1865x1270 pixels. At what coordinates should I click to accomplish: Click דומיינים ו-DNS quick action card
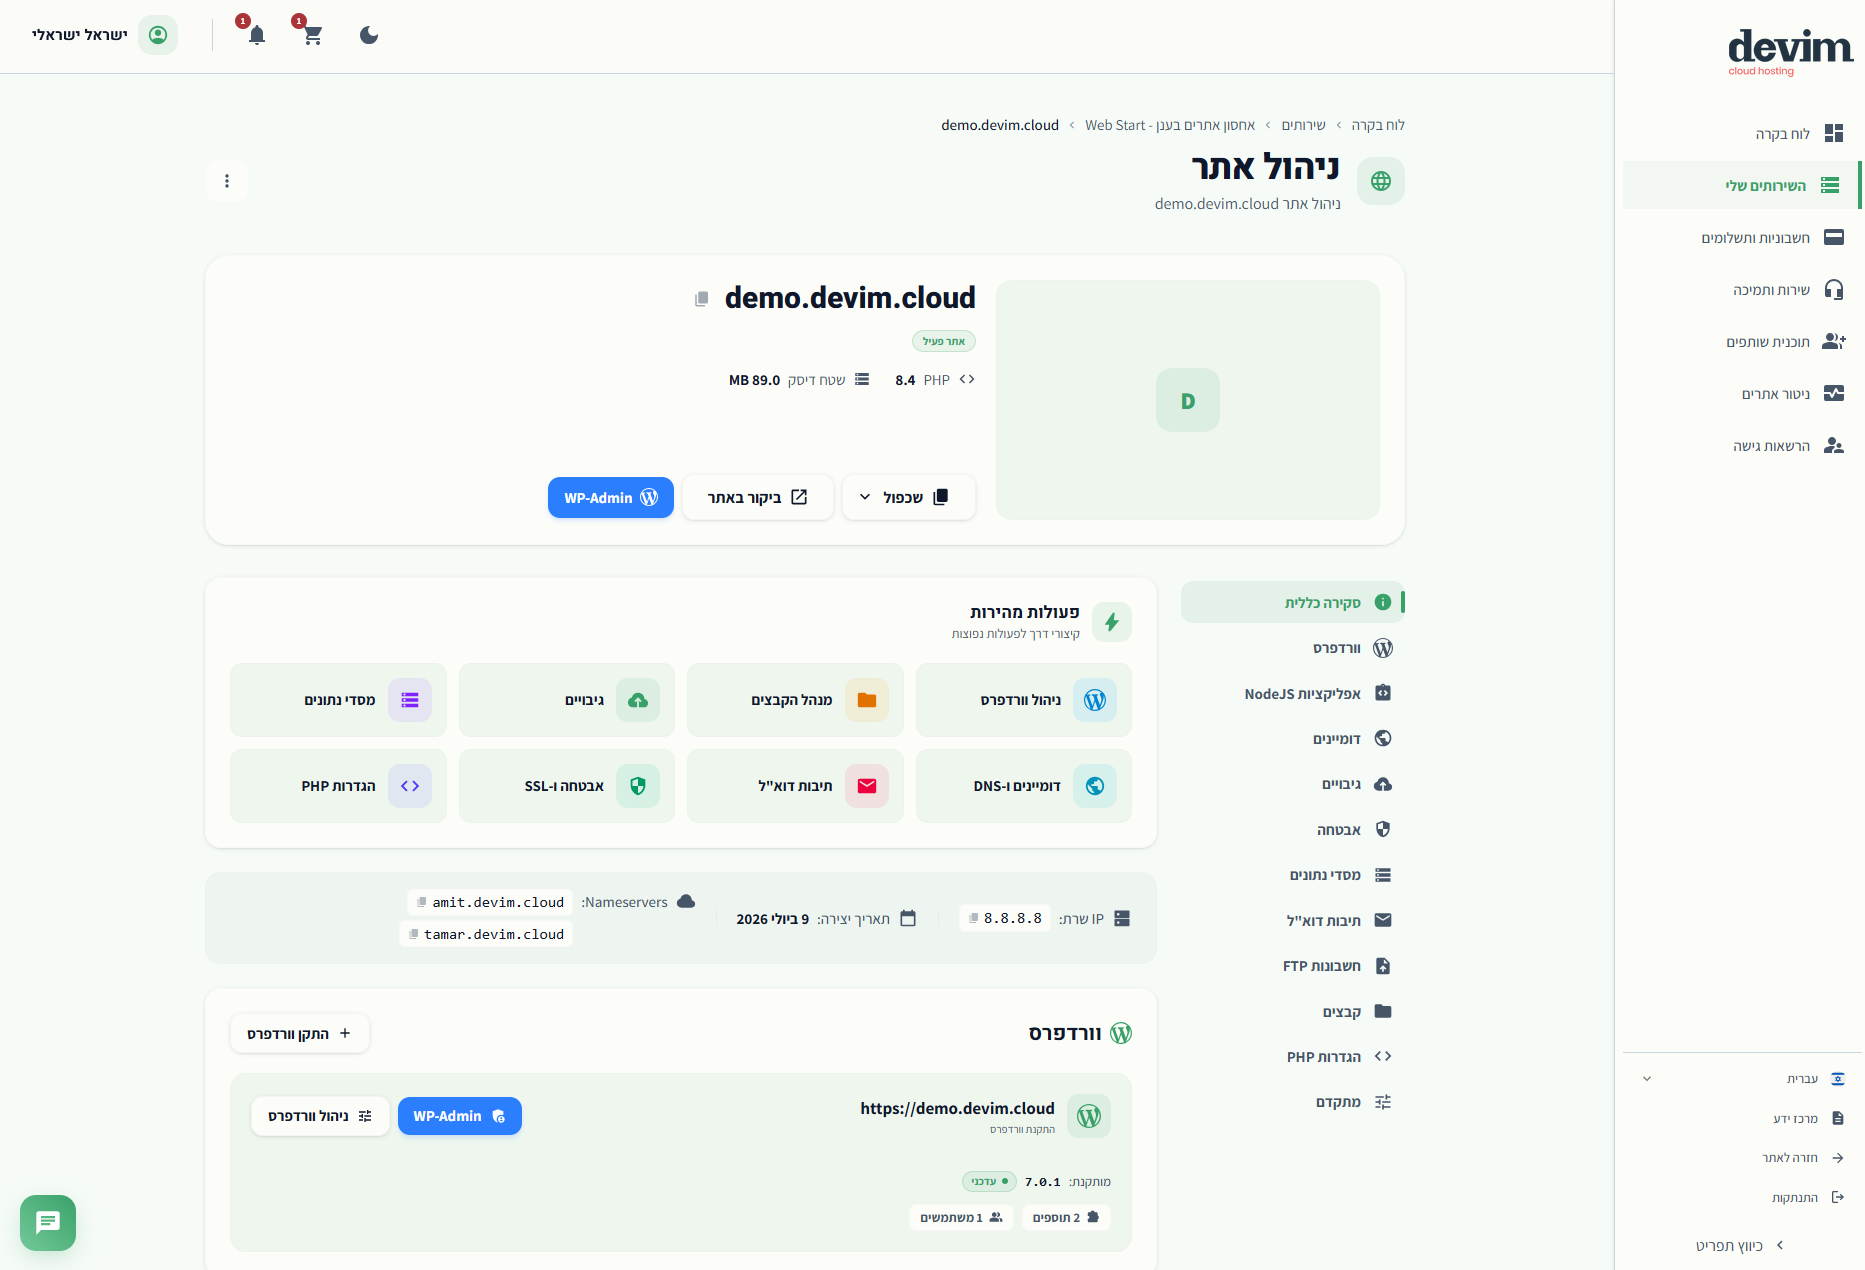[x=1024, y=786]
